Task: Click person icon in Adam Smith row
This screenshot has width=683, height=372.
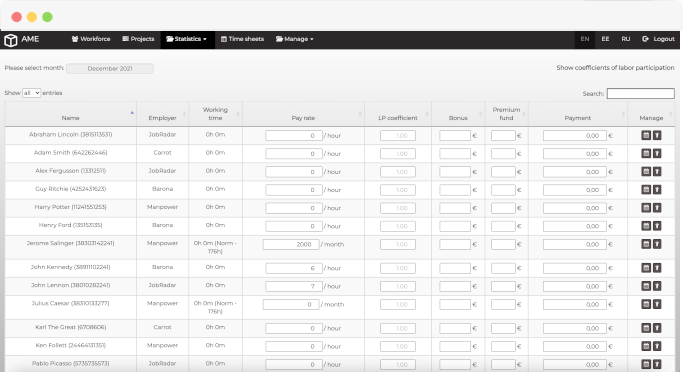Action: tap(657, 153)
